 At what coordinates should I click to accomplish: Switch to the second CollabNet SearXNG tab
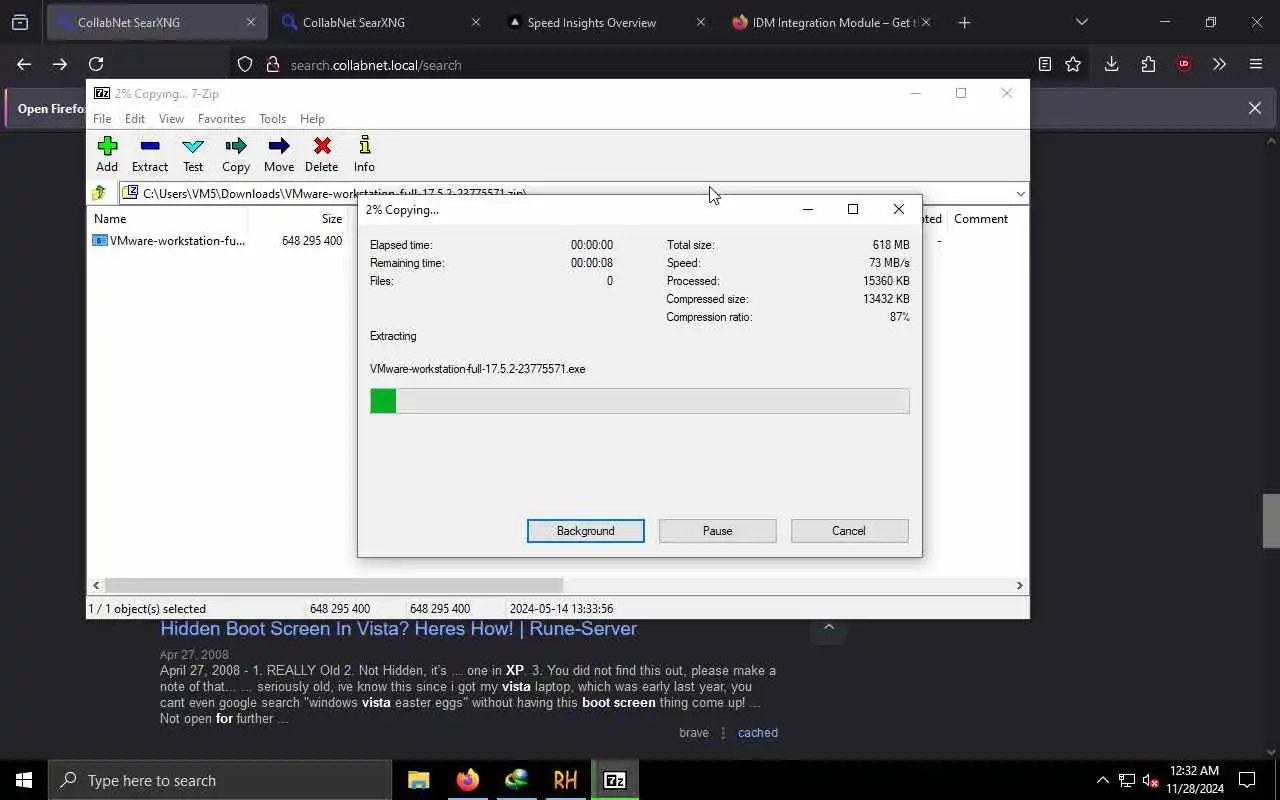point(382,22)
